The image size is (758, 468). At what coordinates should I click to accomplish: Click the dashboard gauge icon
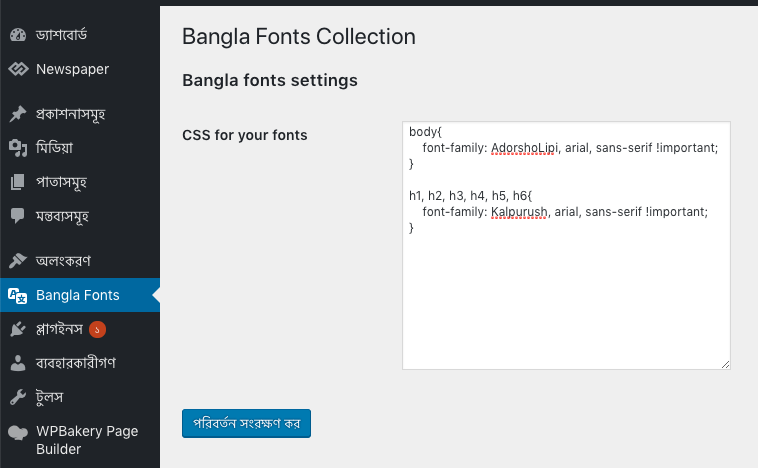point(18,35)
